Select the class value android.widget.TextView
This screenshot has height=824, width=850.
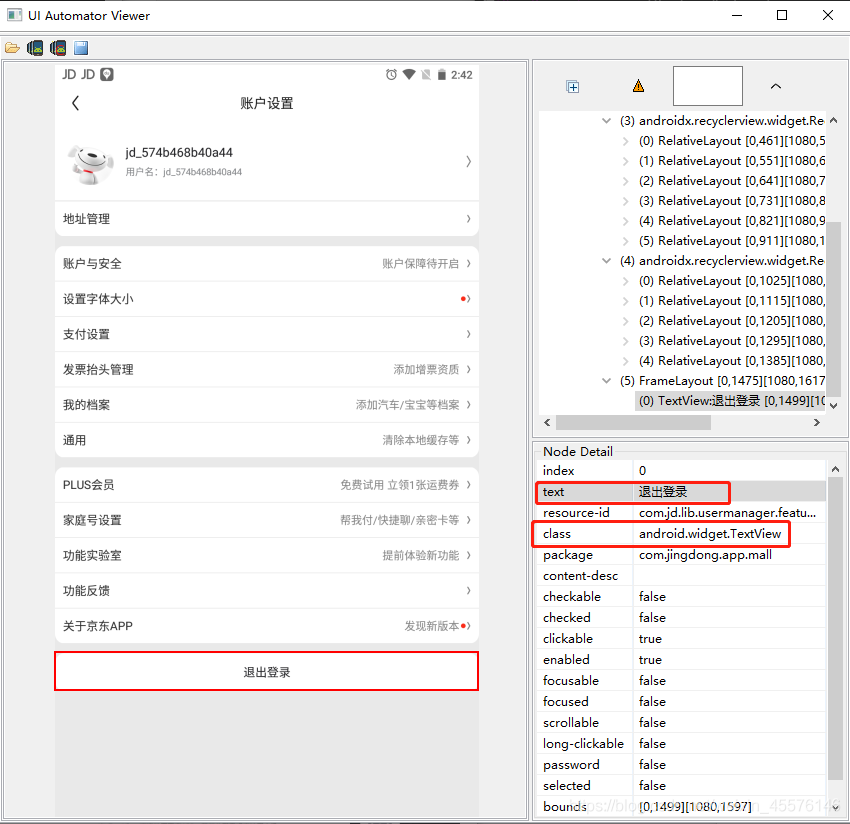coord(710,534)
